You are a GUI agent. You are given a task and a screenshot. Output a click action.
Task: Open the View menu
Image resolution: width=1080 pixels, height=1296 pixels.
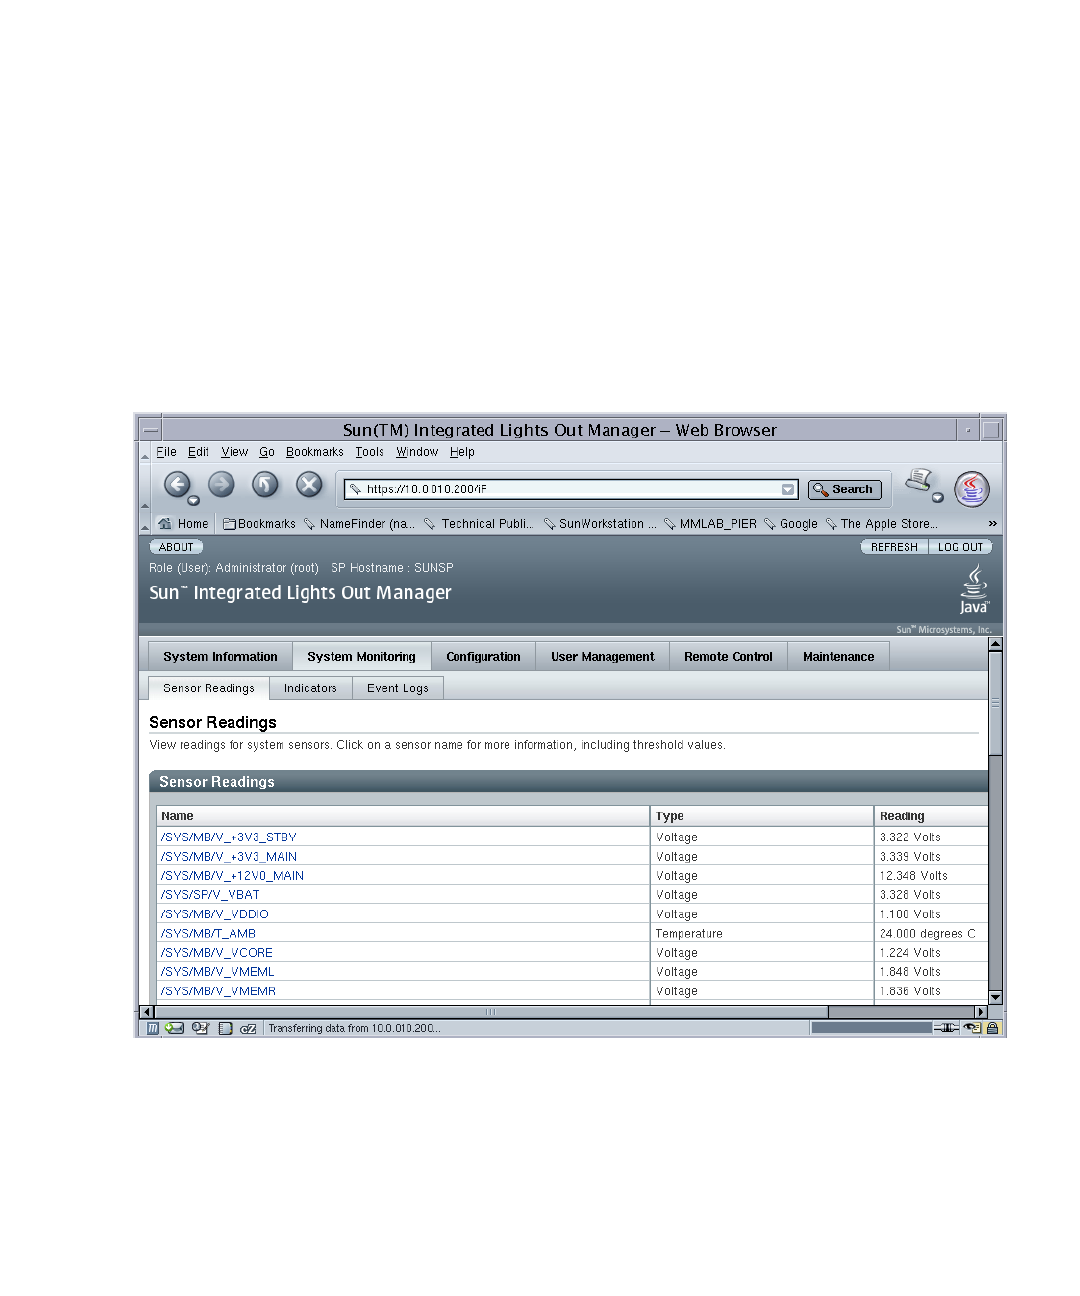point(234,452)
